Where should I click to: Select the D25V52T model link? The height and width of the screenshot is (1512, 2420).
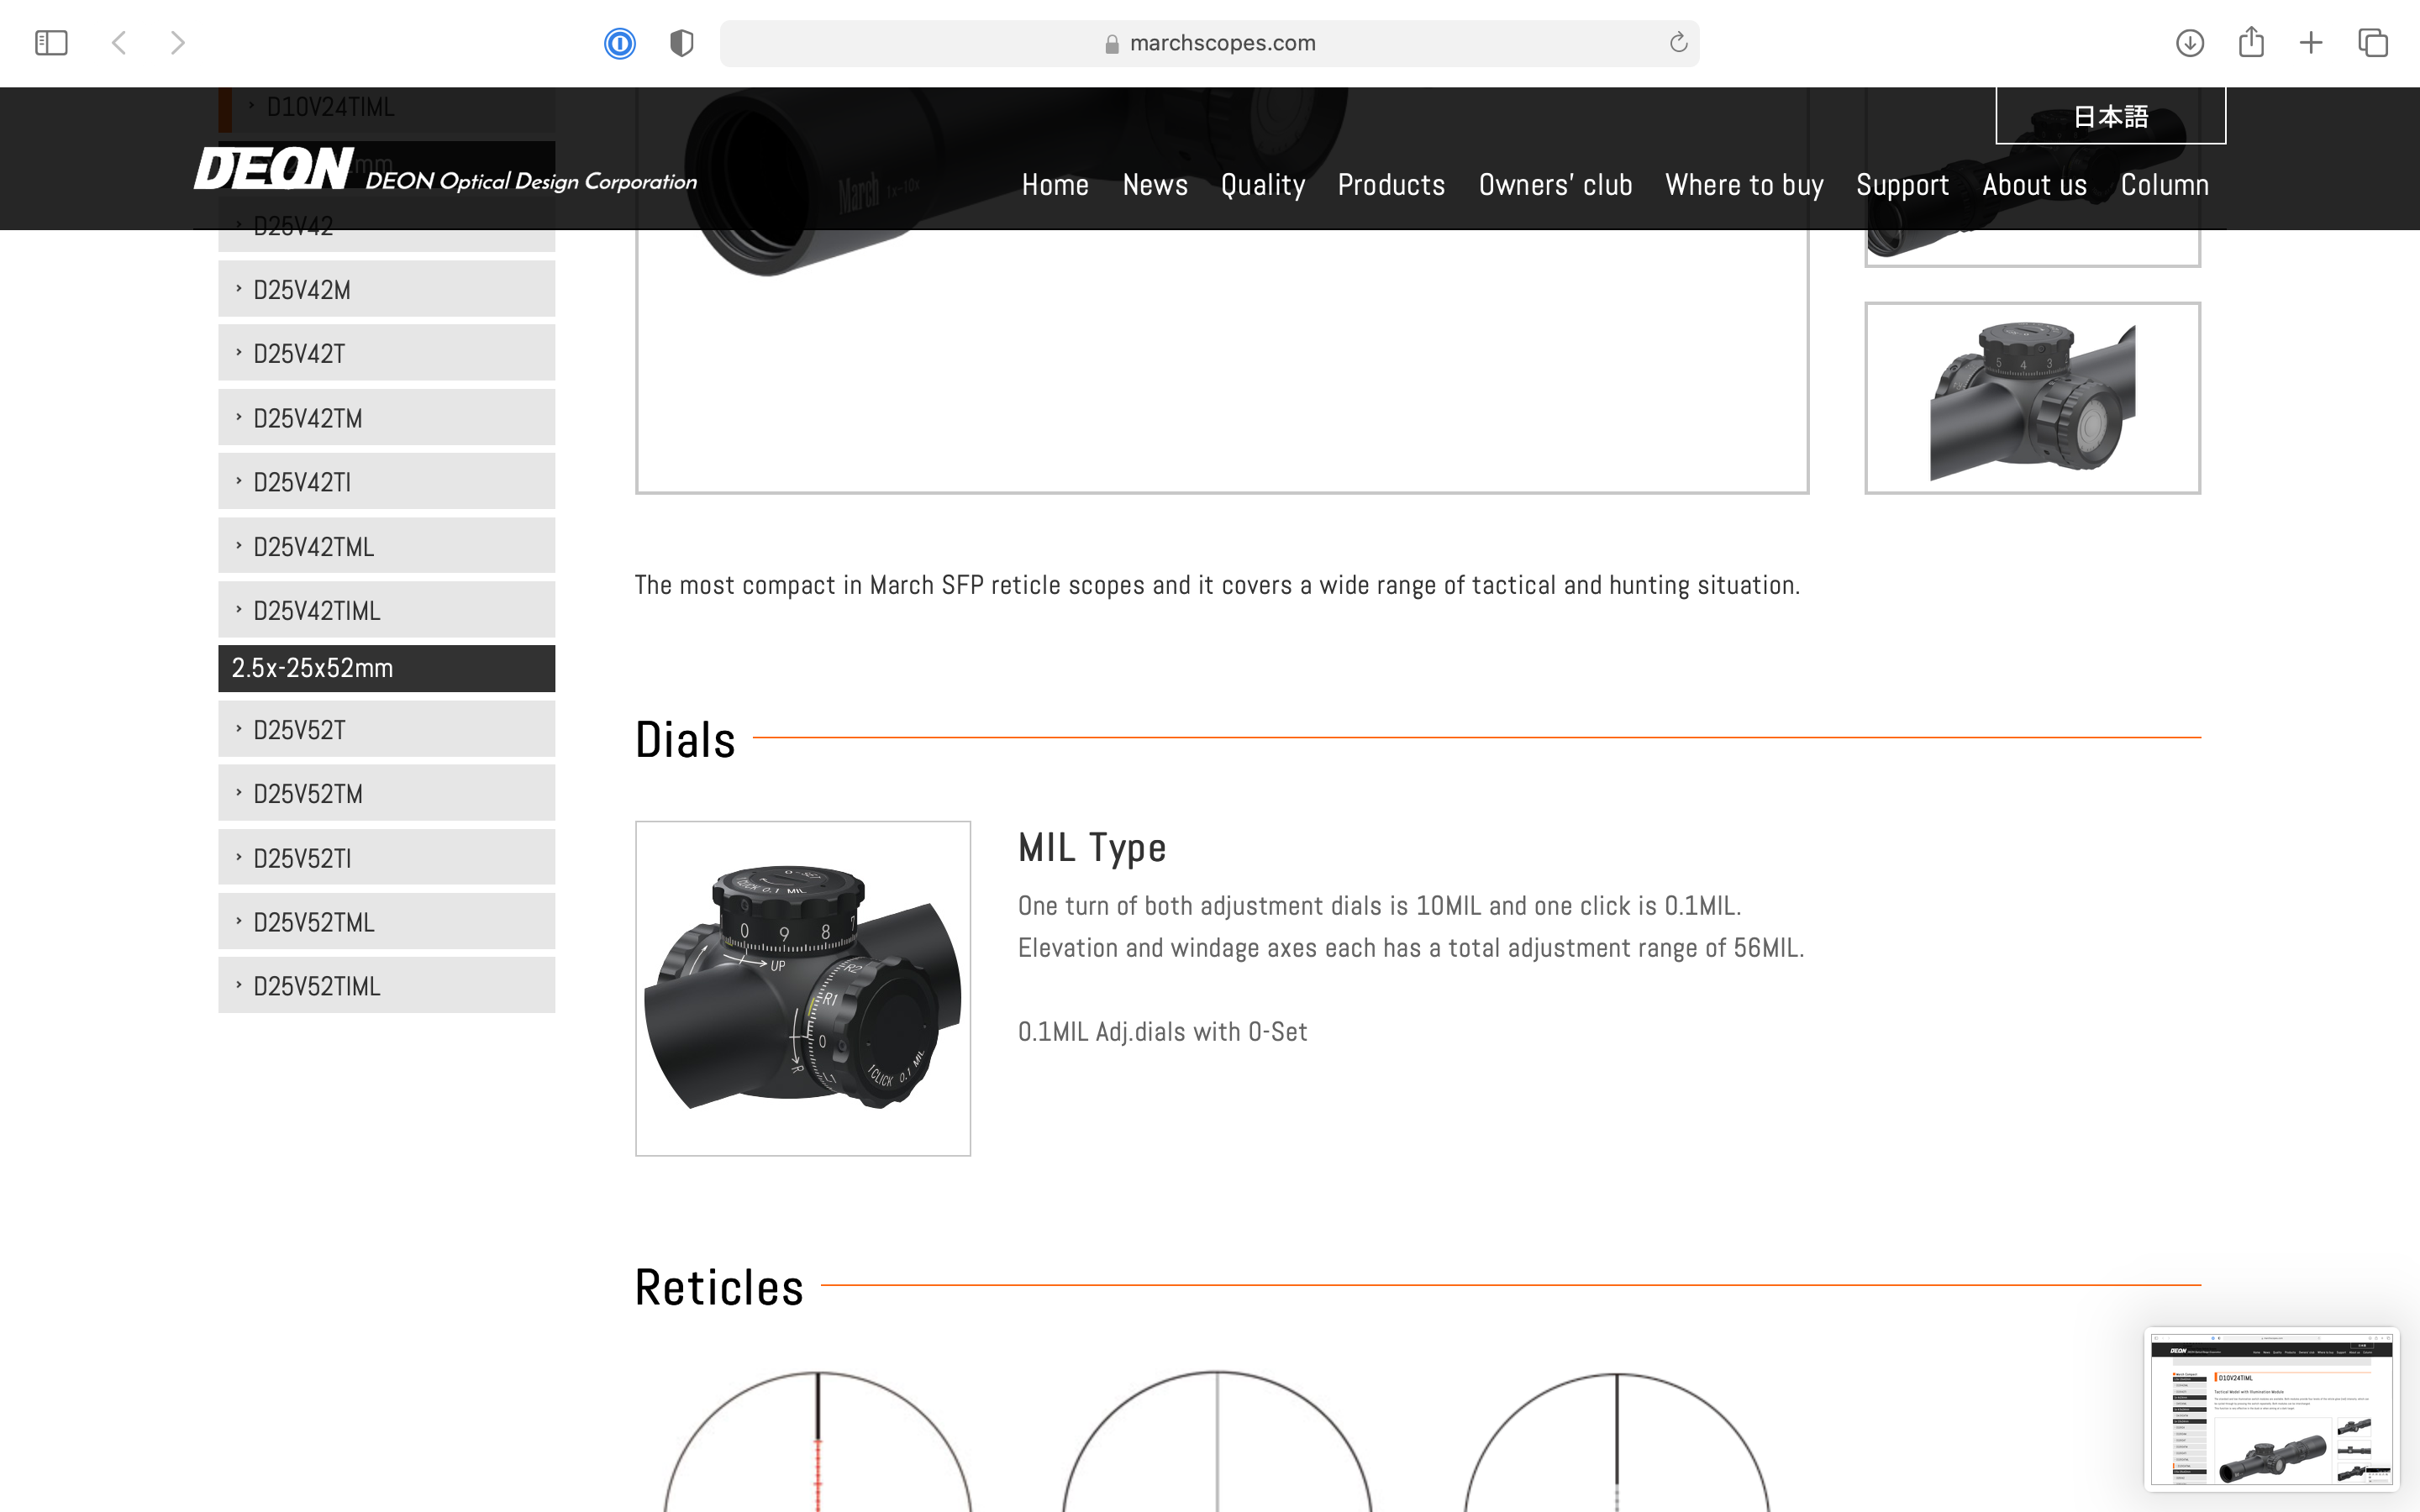(386, 729)
